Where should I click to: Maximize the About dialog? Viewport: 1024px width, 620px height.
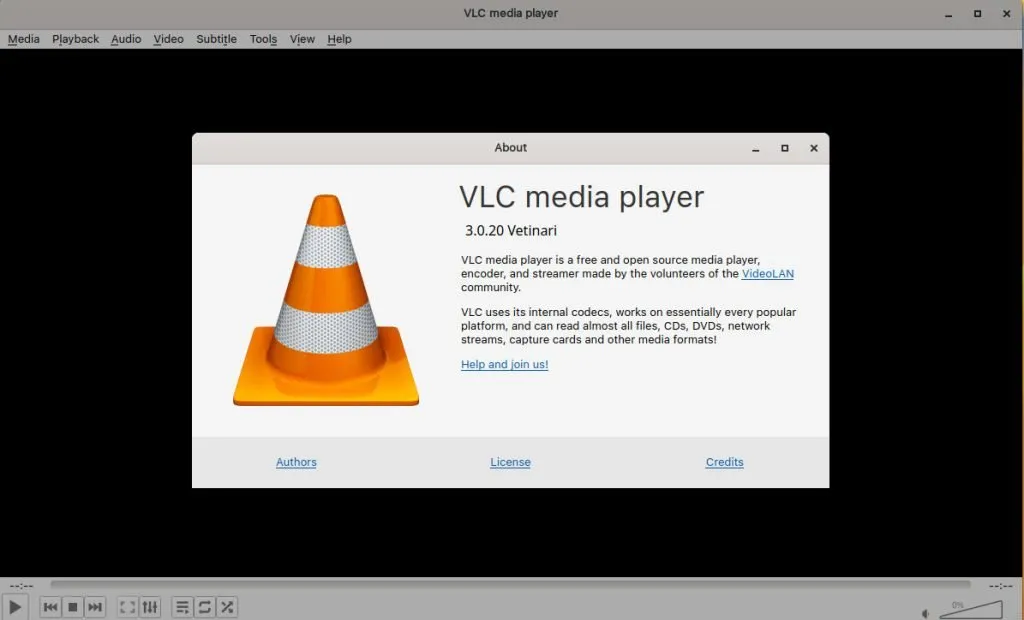pyautogui.click(x=785, y=148)
